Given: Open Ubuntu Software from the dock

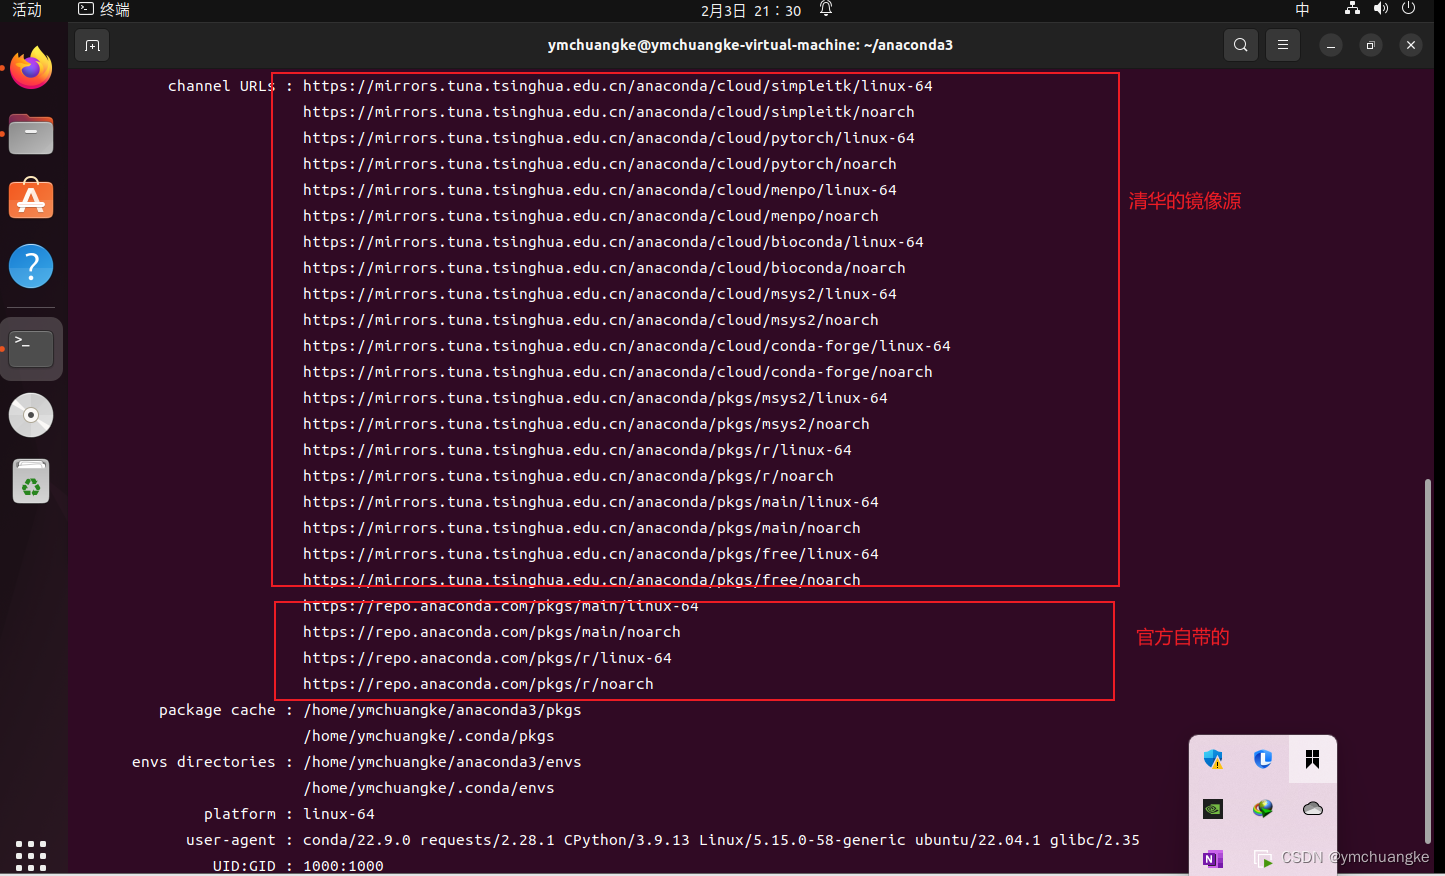Looking at the screenshot, I should coord(31,200).
